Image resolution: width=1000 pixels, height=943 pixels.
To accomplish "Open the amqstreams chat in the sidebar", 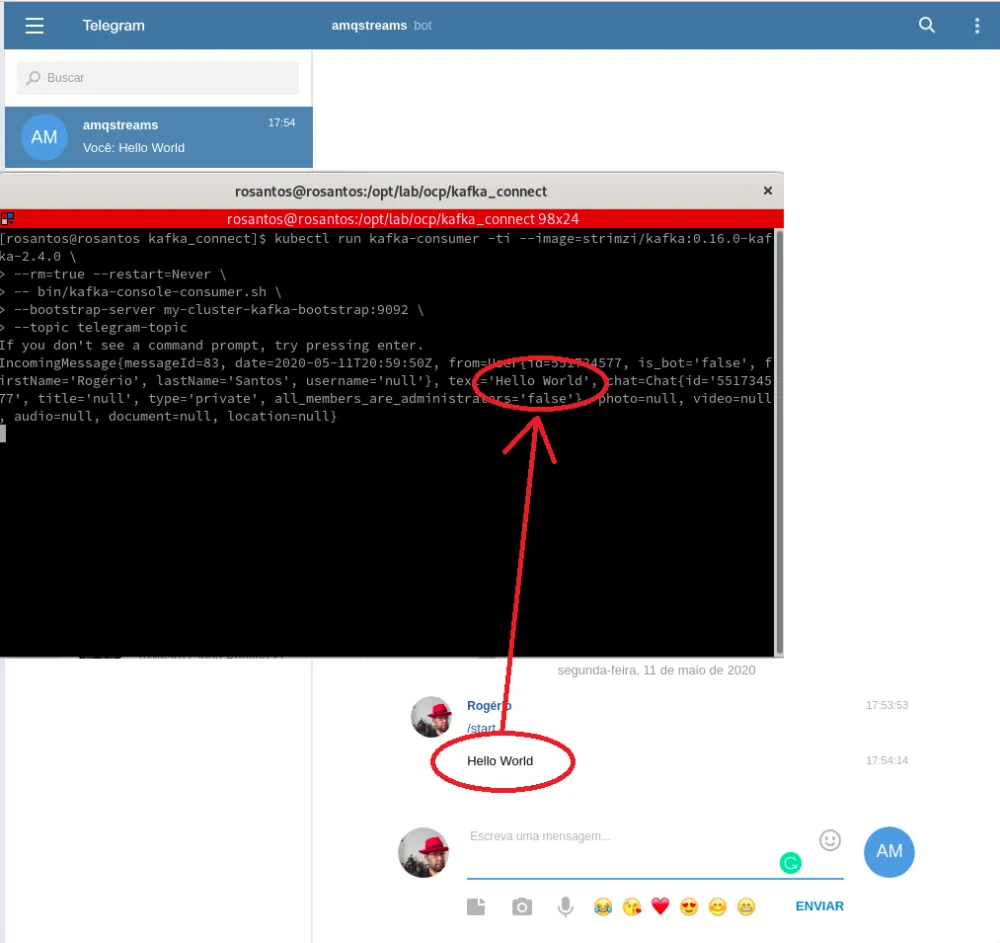I will pyautogui.click(x=157, y=137).
